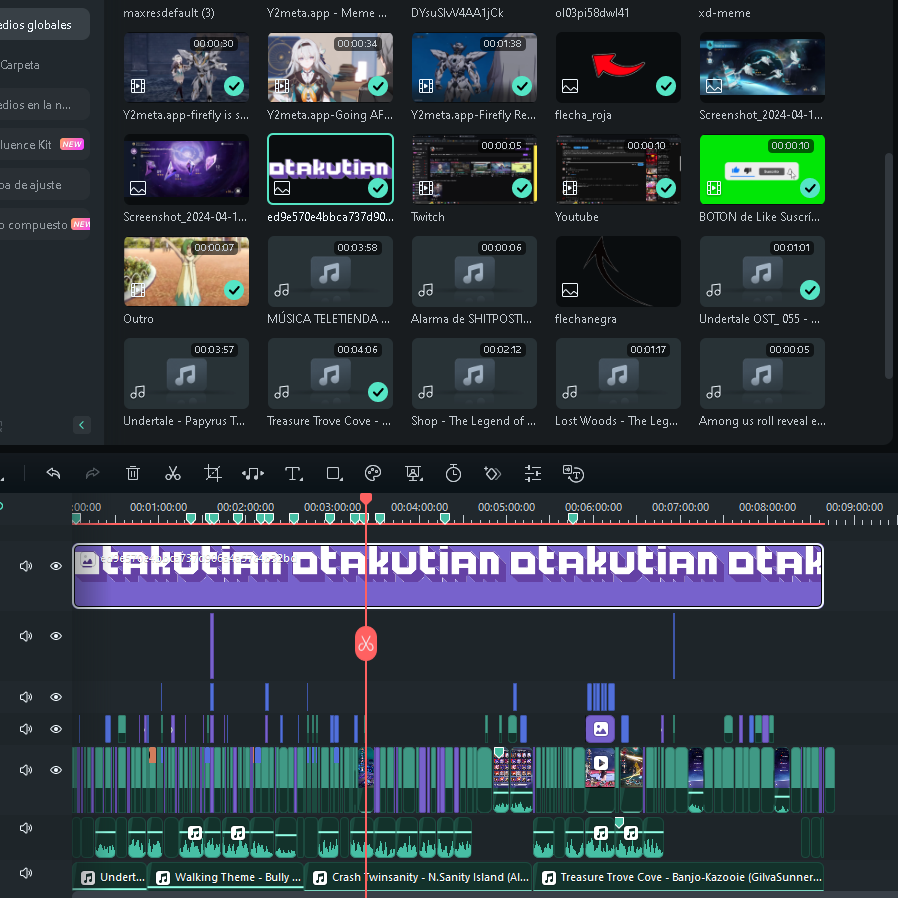Mute the Treasure Trove Cove music track

(x=26, y=873)
